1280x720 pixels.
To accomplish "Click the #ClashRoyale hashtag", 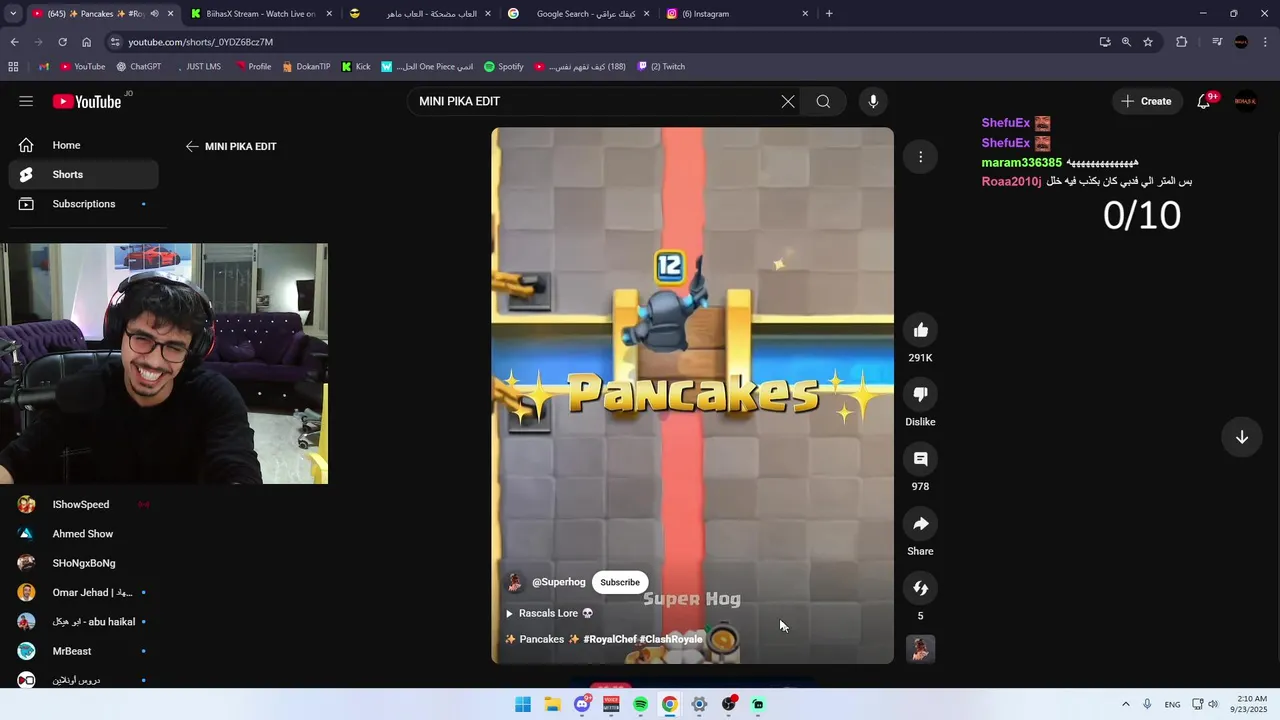I will coord(671,639).
